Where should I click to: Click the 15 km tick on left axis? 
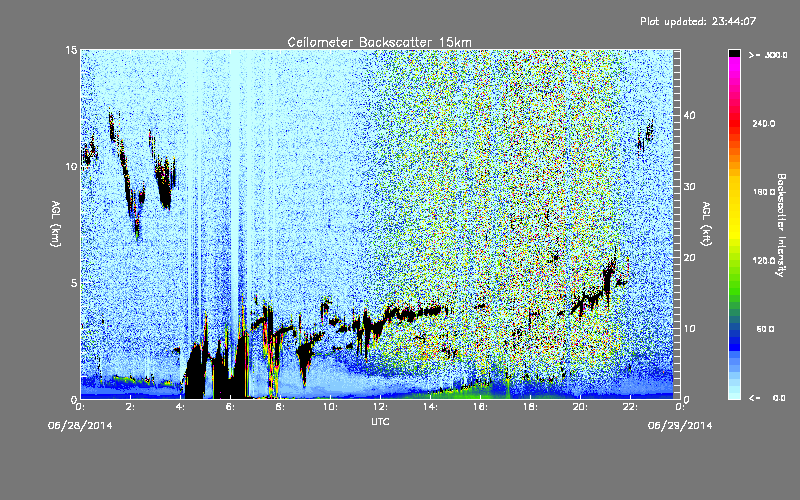71,50
